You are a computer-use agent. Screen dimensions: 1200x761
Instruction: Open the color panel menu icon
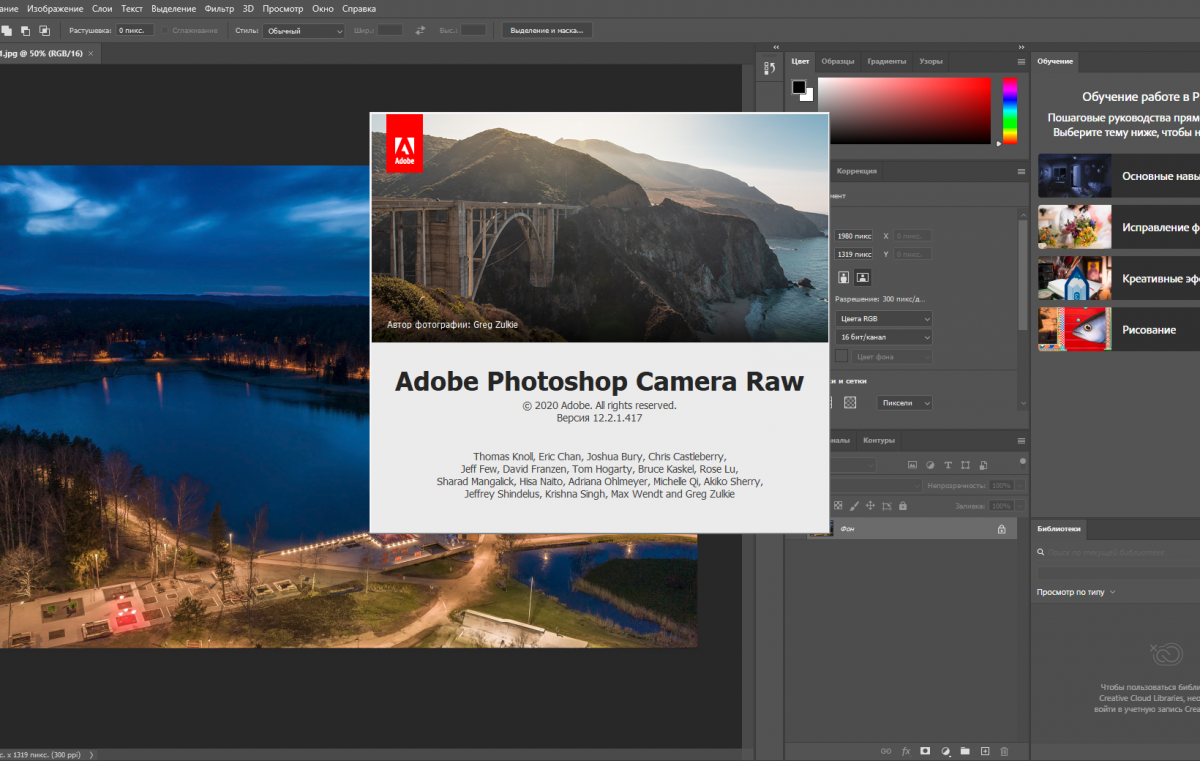1021,61
